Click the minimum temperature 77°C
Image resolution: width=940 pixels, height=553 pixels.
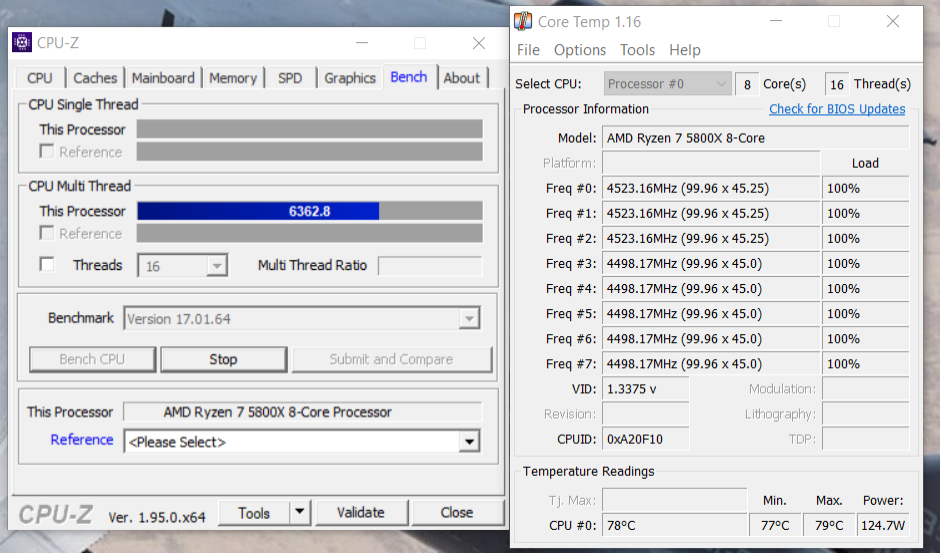(775, 525)
